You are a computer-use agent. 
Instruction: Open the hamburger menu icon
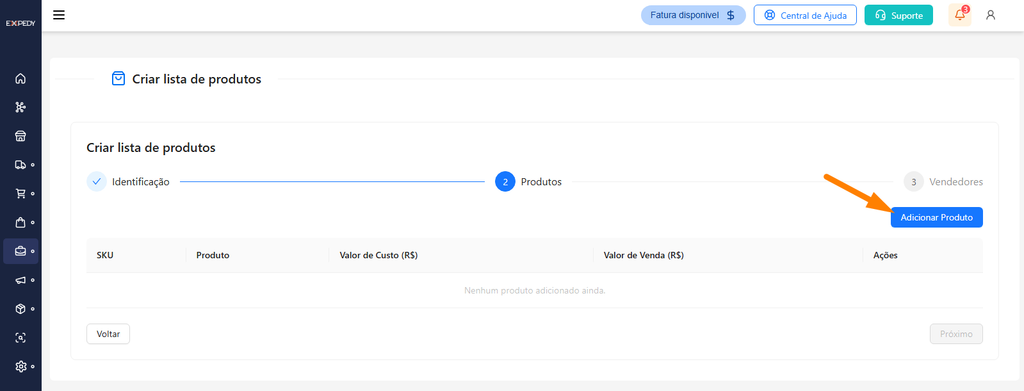pyautogui.click(x=59, y=15)
